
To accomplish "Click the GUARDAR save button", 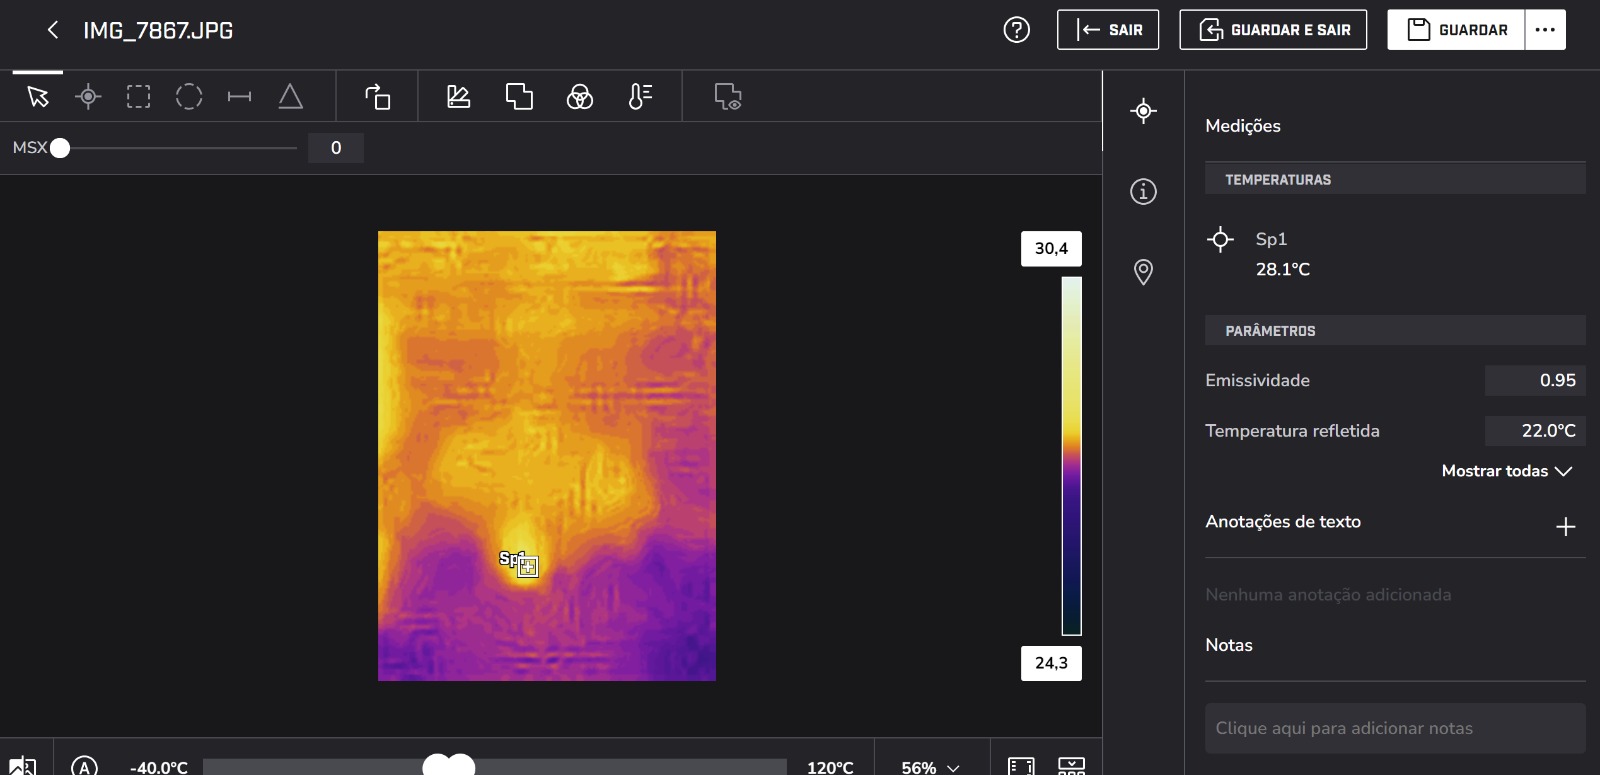I will [1456, 30].
